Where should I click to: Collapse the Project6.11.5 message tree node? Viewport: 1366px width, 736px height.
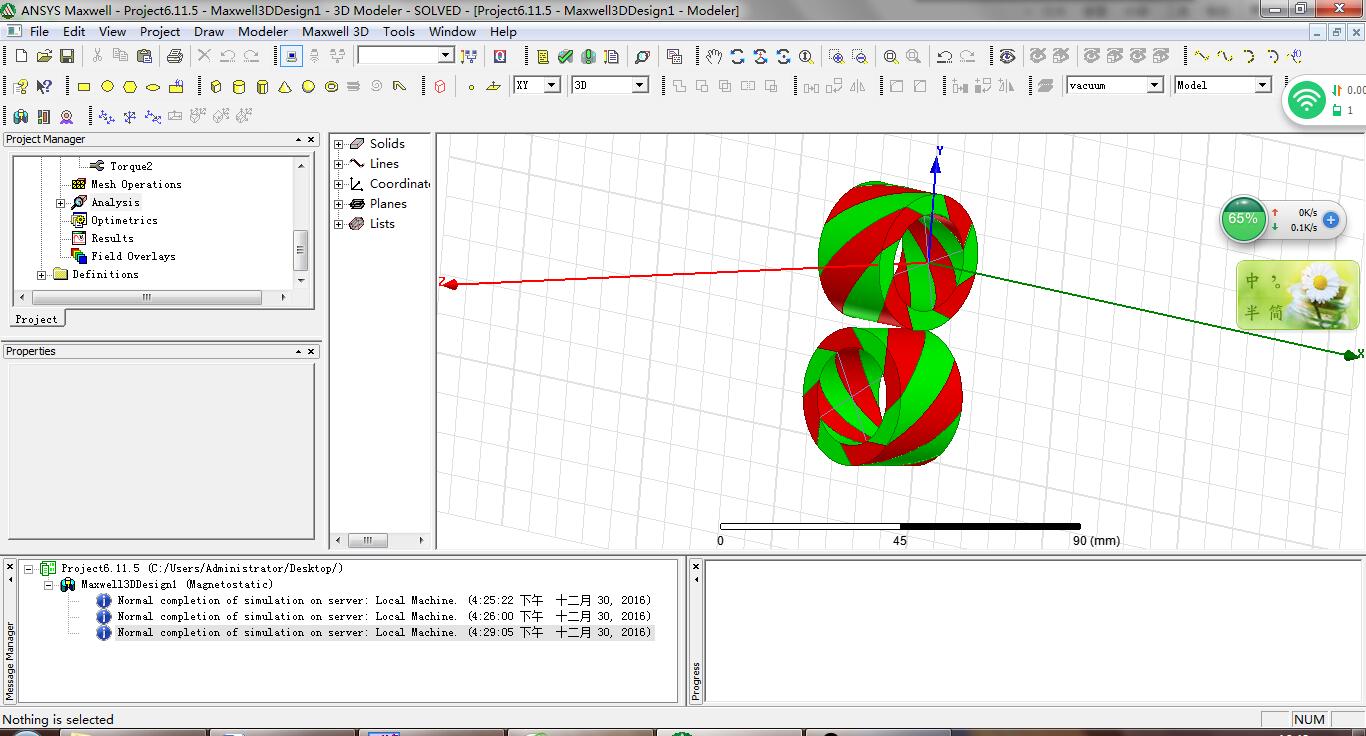29,569
